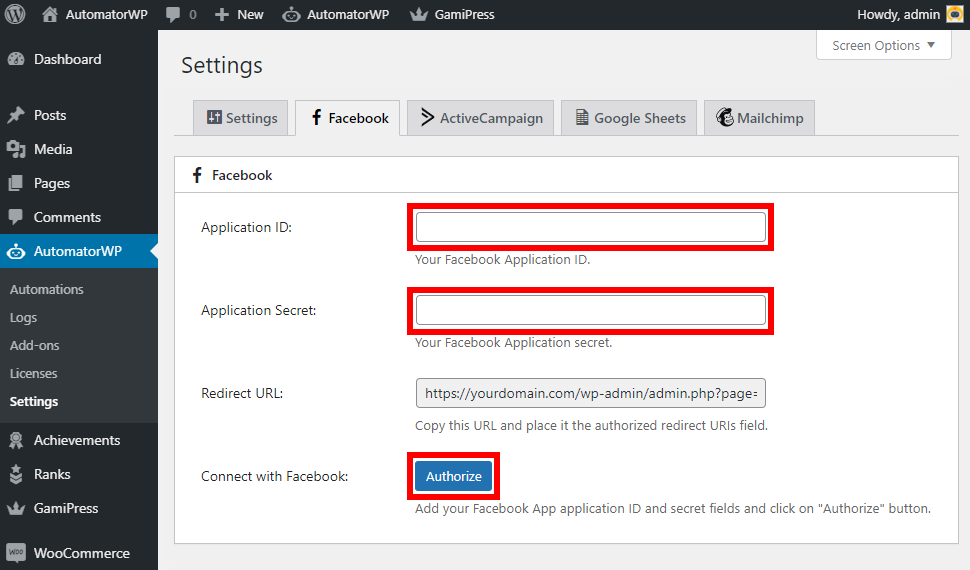Go to WooCommerce in the sidebar
The height and width of the screenshot is (570, 970).
point(81,553)
